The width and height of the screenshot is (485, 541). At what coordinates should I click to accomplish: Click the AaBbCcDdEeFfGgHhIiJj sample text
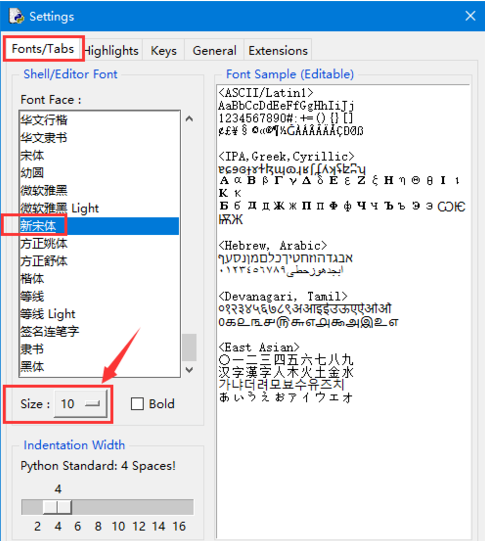click(x=286, y=106)
